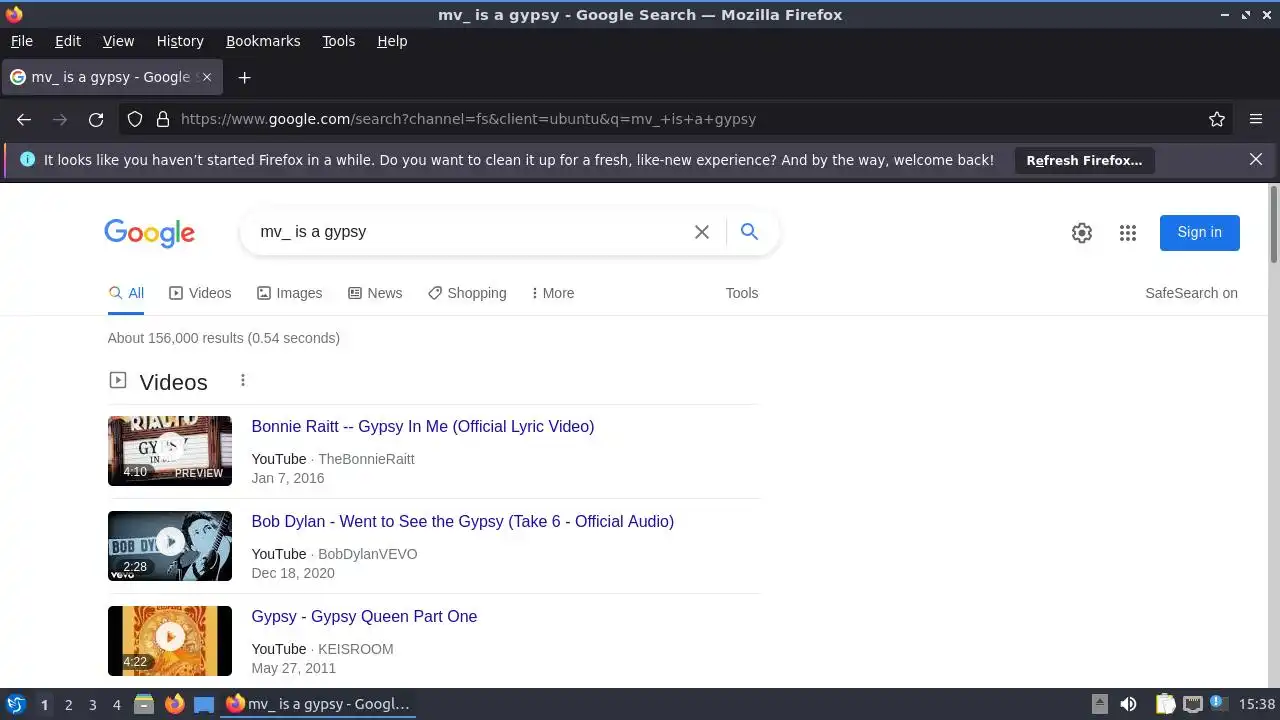Click the show desktop panel icon
The image size is (1280, 720).
(x=204, y=704)
